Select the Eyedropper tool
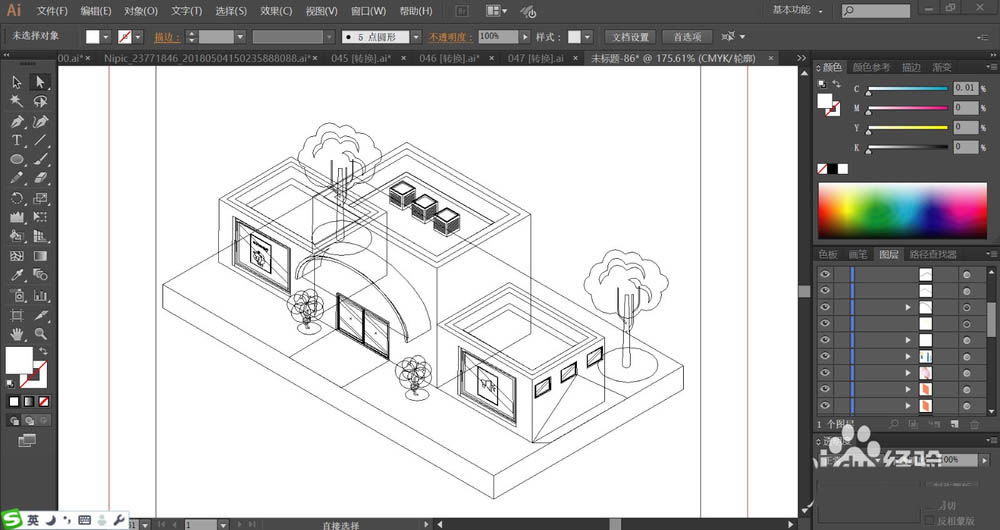This screenshot has height=530, width=1000. 17,276
